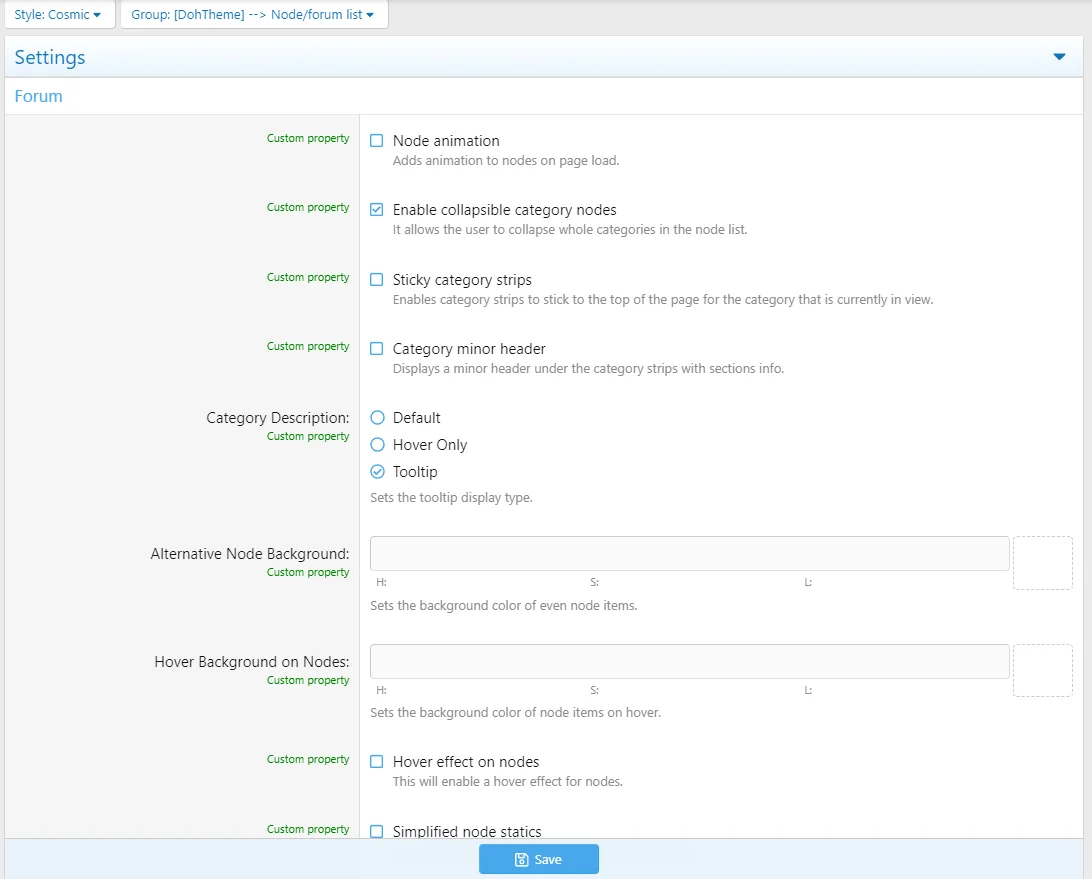The width and height of the screenshot is (1092, 879).
Task: Click the Save button
Action: (539, 860)
